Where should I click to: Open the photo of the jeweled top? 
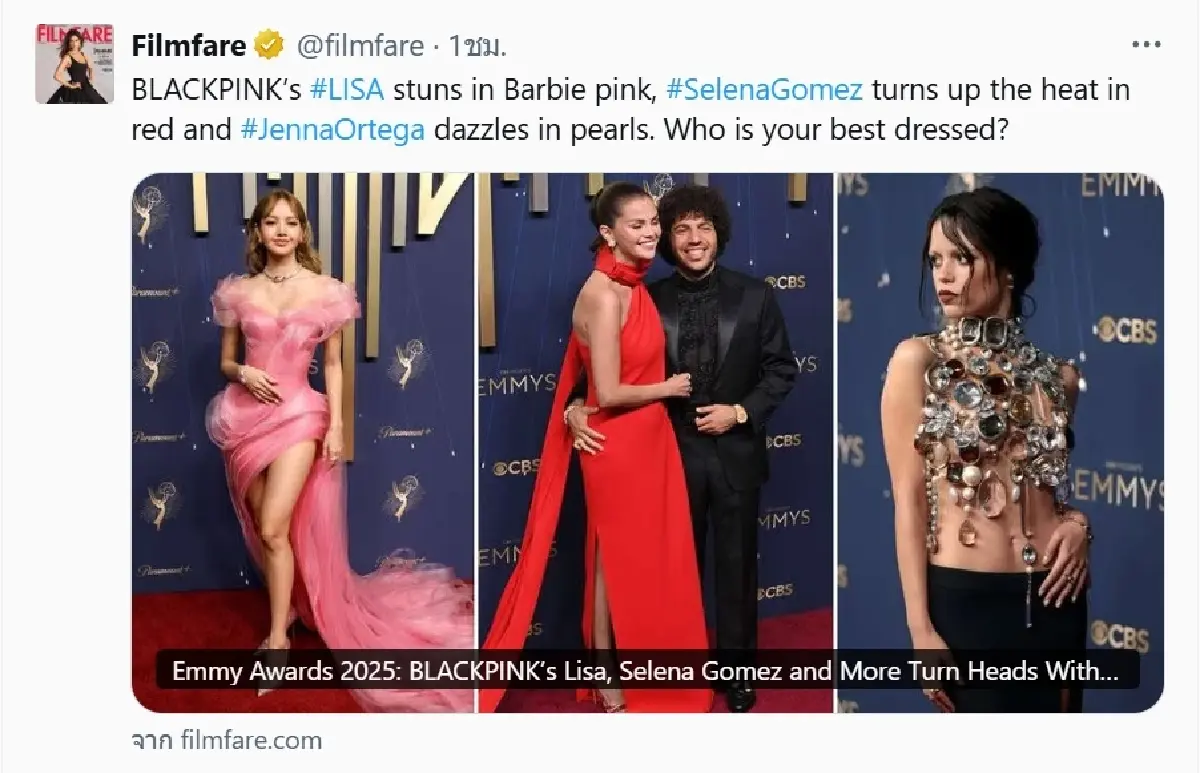1000,440
